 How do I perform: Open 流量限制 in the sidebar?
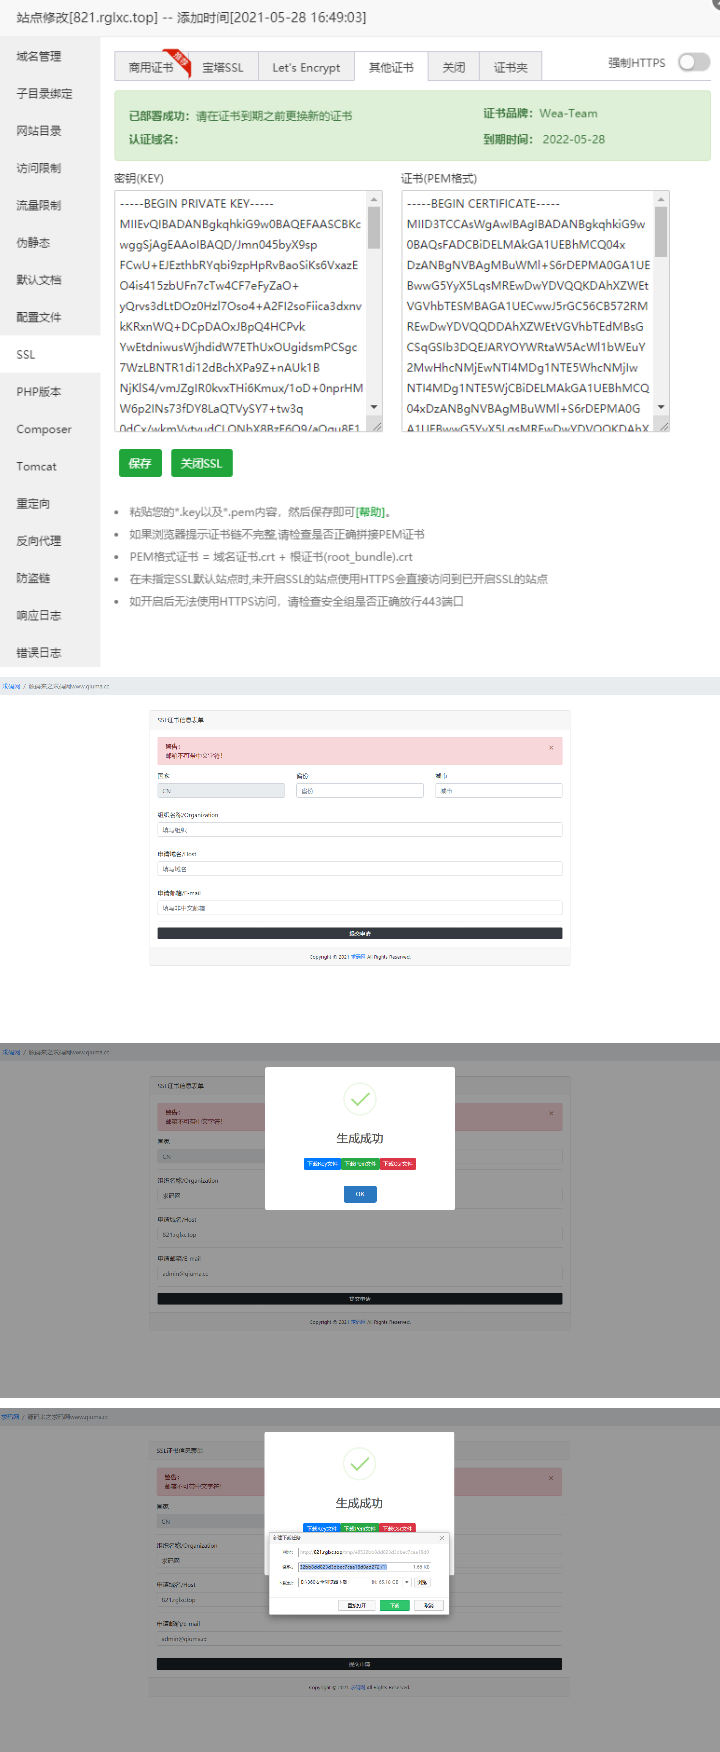50,205
